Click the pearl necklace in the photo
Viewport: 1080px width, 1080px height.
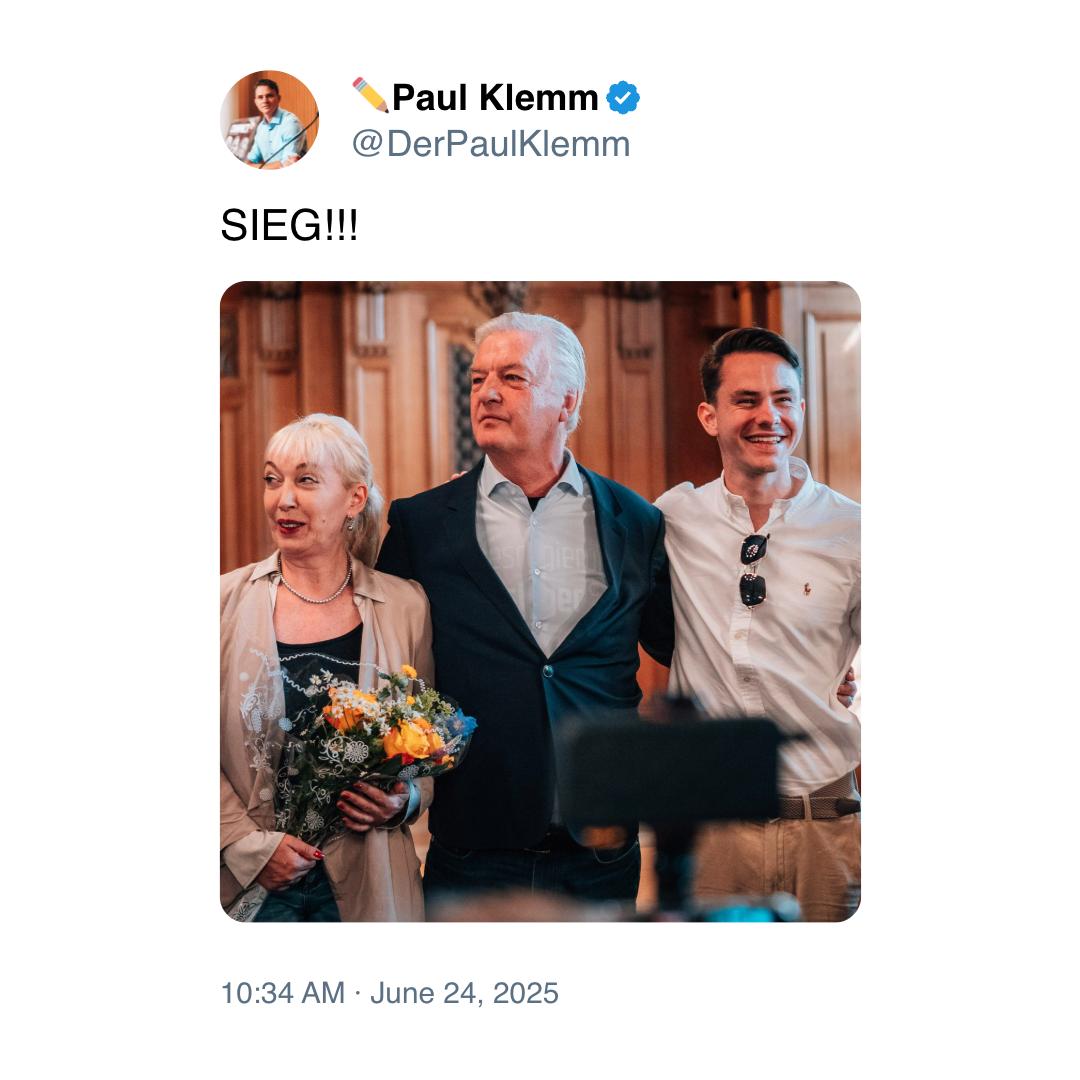(x=316, y=592)
